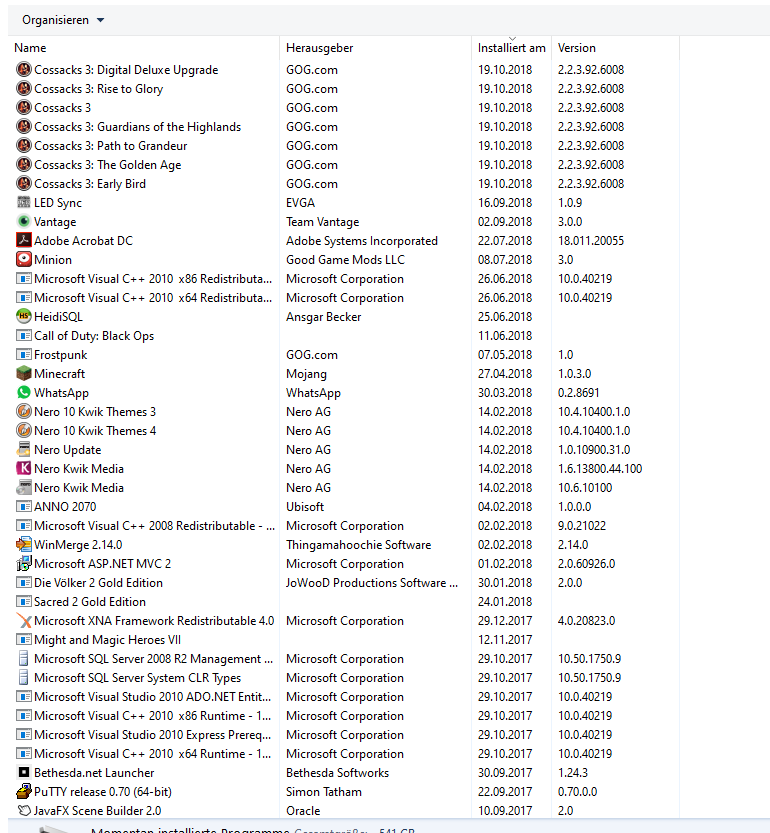Select Microsoft Visual C++ 2010 x64 Runtime

tap(153, 754)
